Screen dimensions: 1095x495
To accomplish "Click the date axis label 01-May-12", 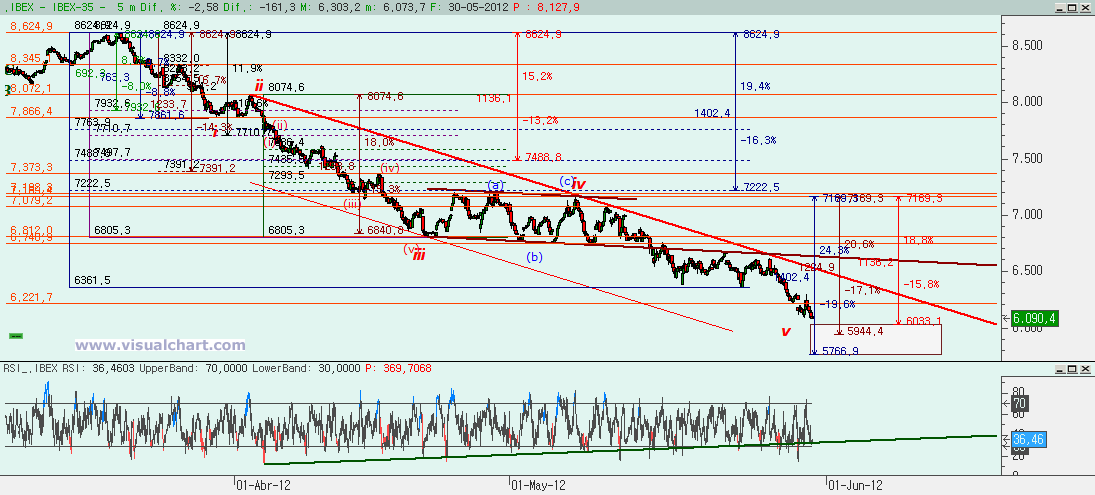I will [536, 485].
